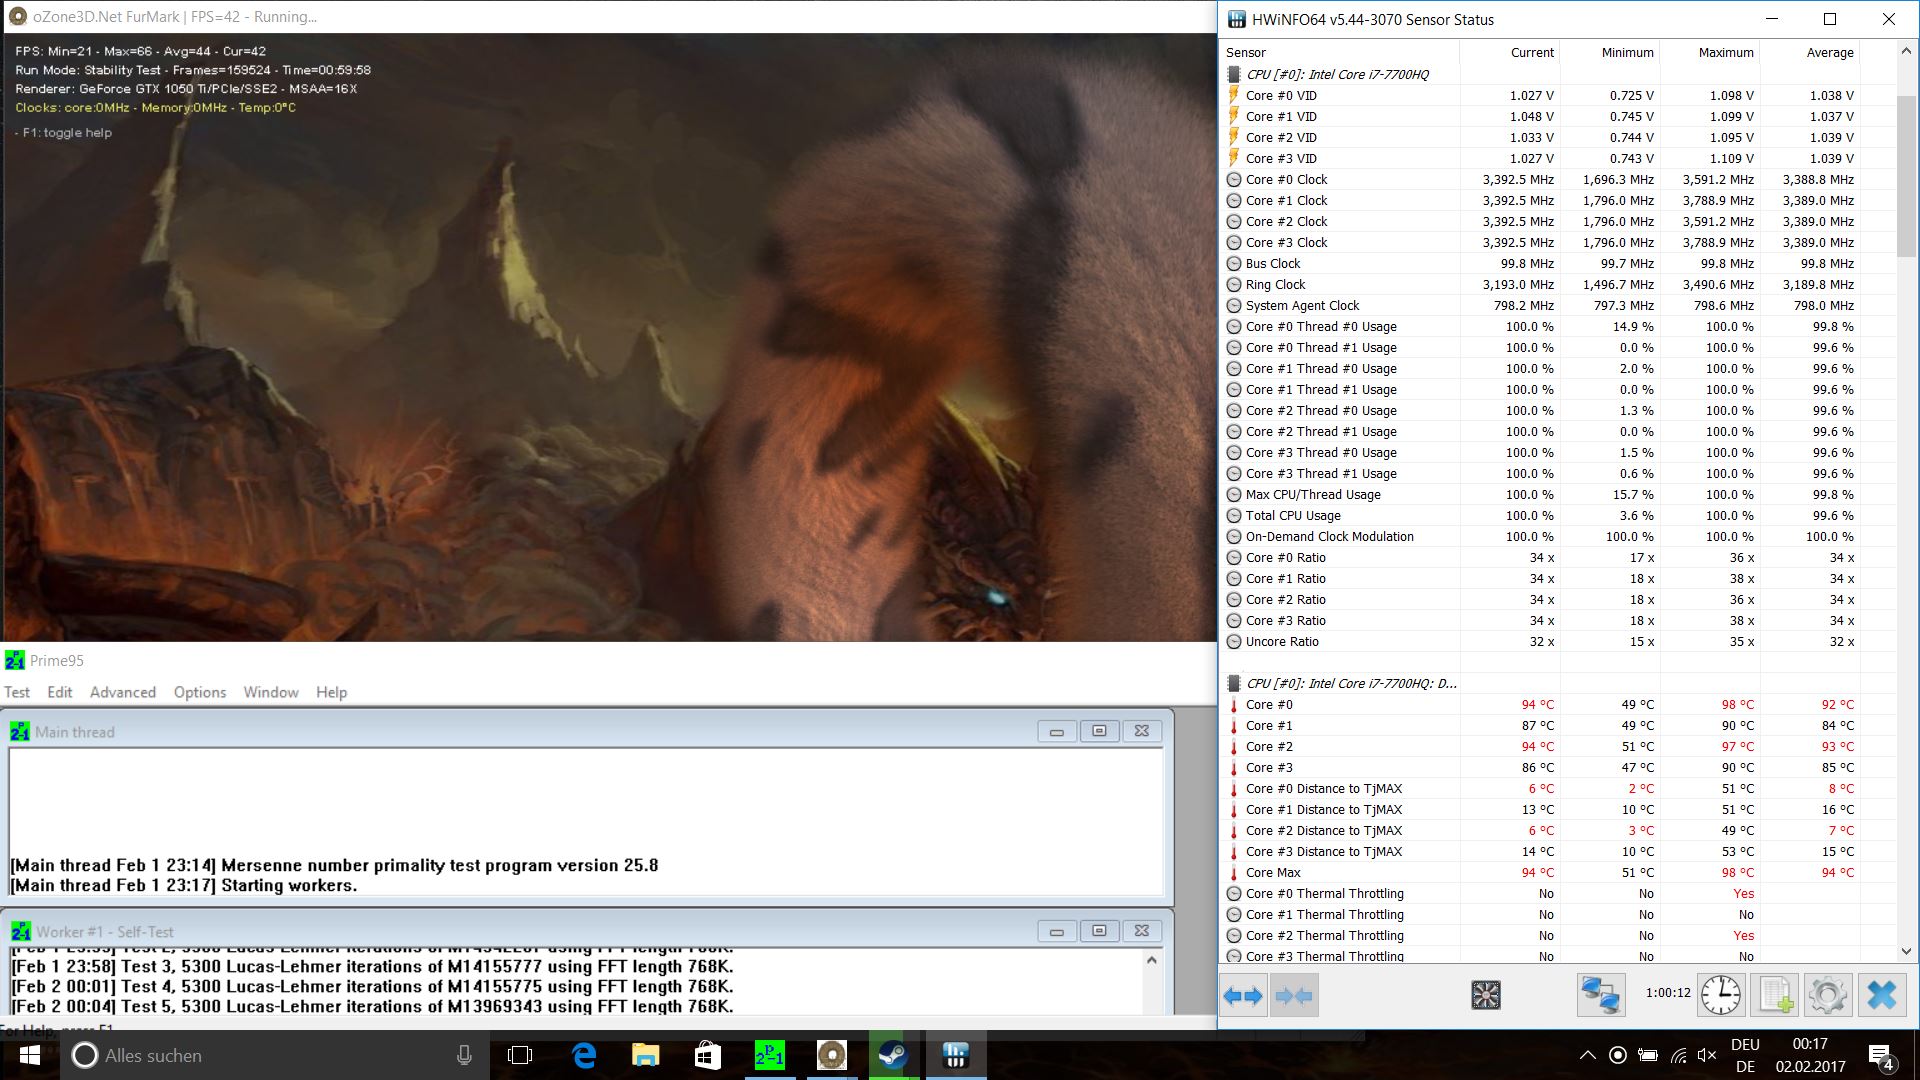Viewport: 1920px width, 1080px height.
Task: Select the Total CPU Usage row
Action: point(1558,516)
